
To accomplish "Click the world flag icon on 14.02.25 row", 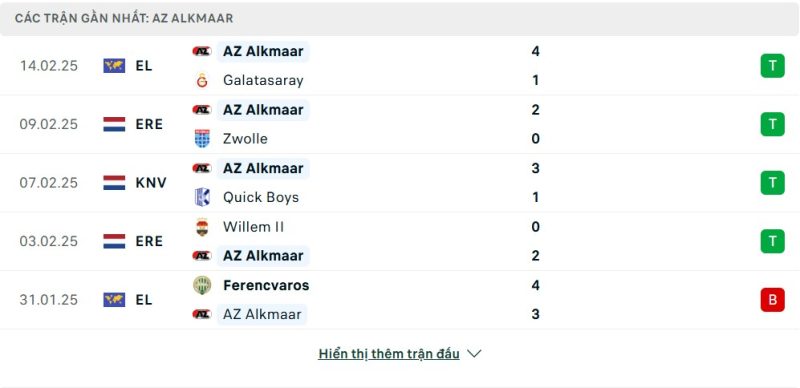I will pos(114,66).
